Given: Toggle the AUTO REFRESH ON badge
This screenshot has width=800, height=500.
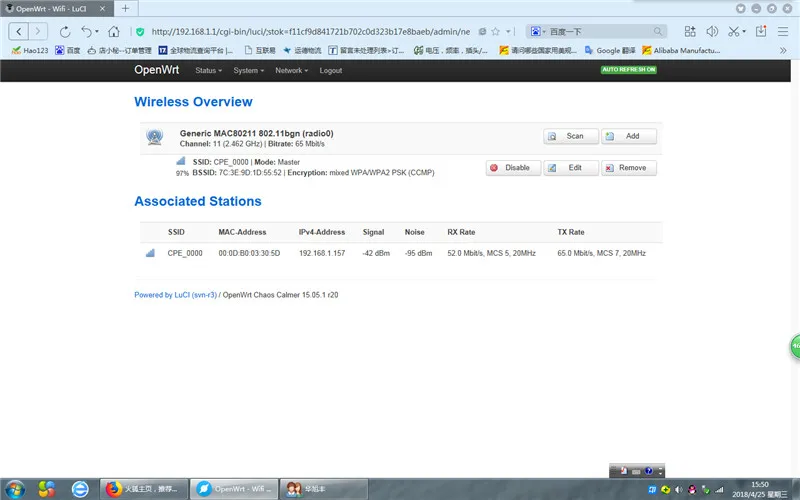Looking at the screenshot, I should click(629, 69).
